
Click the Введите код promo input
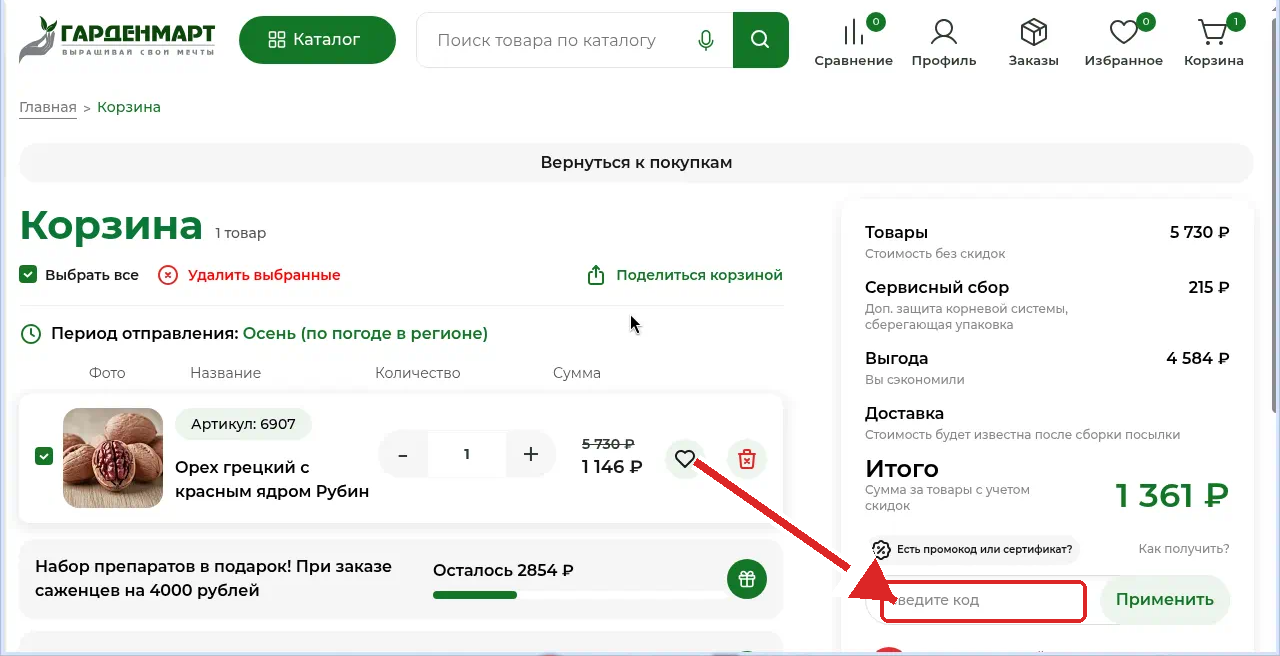tap(984, 601)
